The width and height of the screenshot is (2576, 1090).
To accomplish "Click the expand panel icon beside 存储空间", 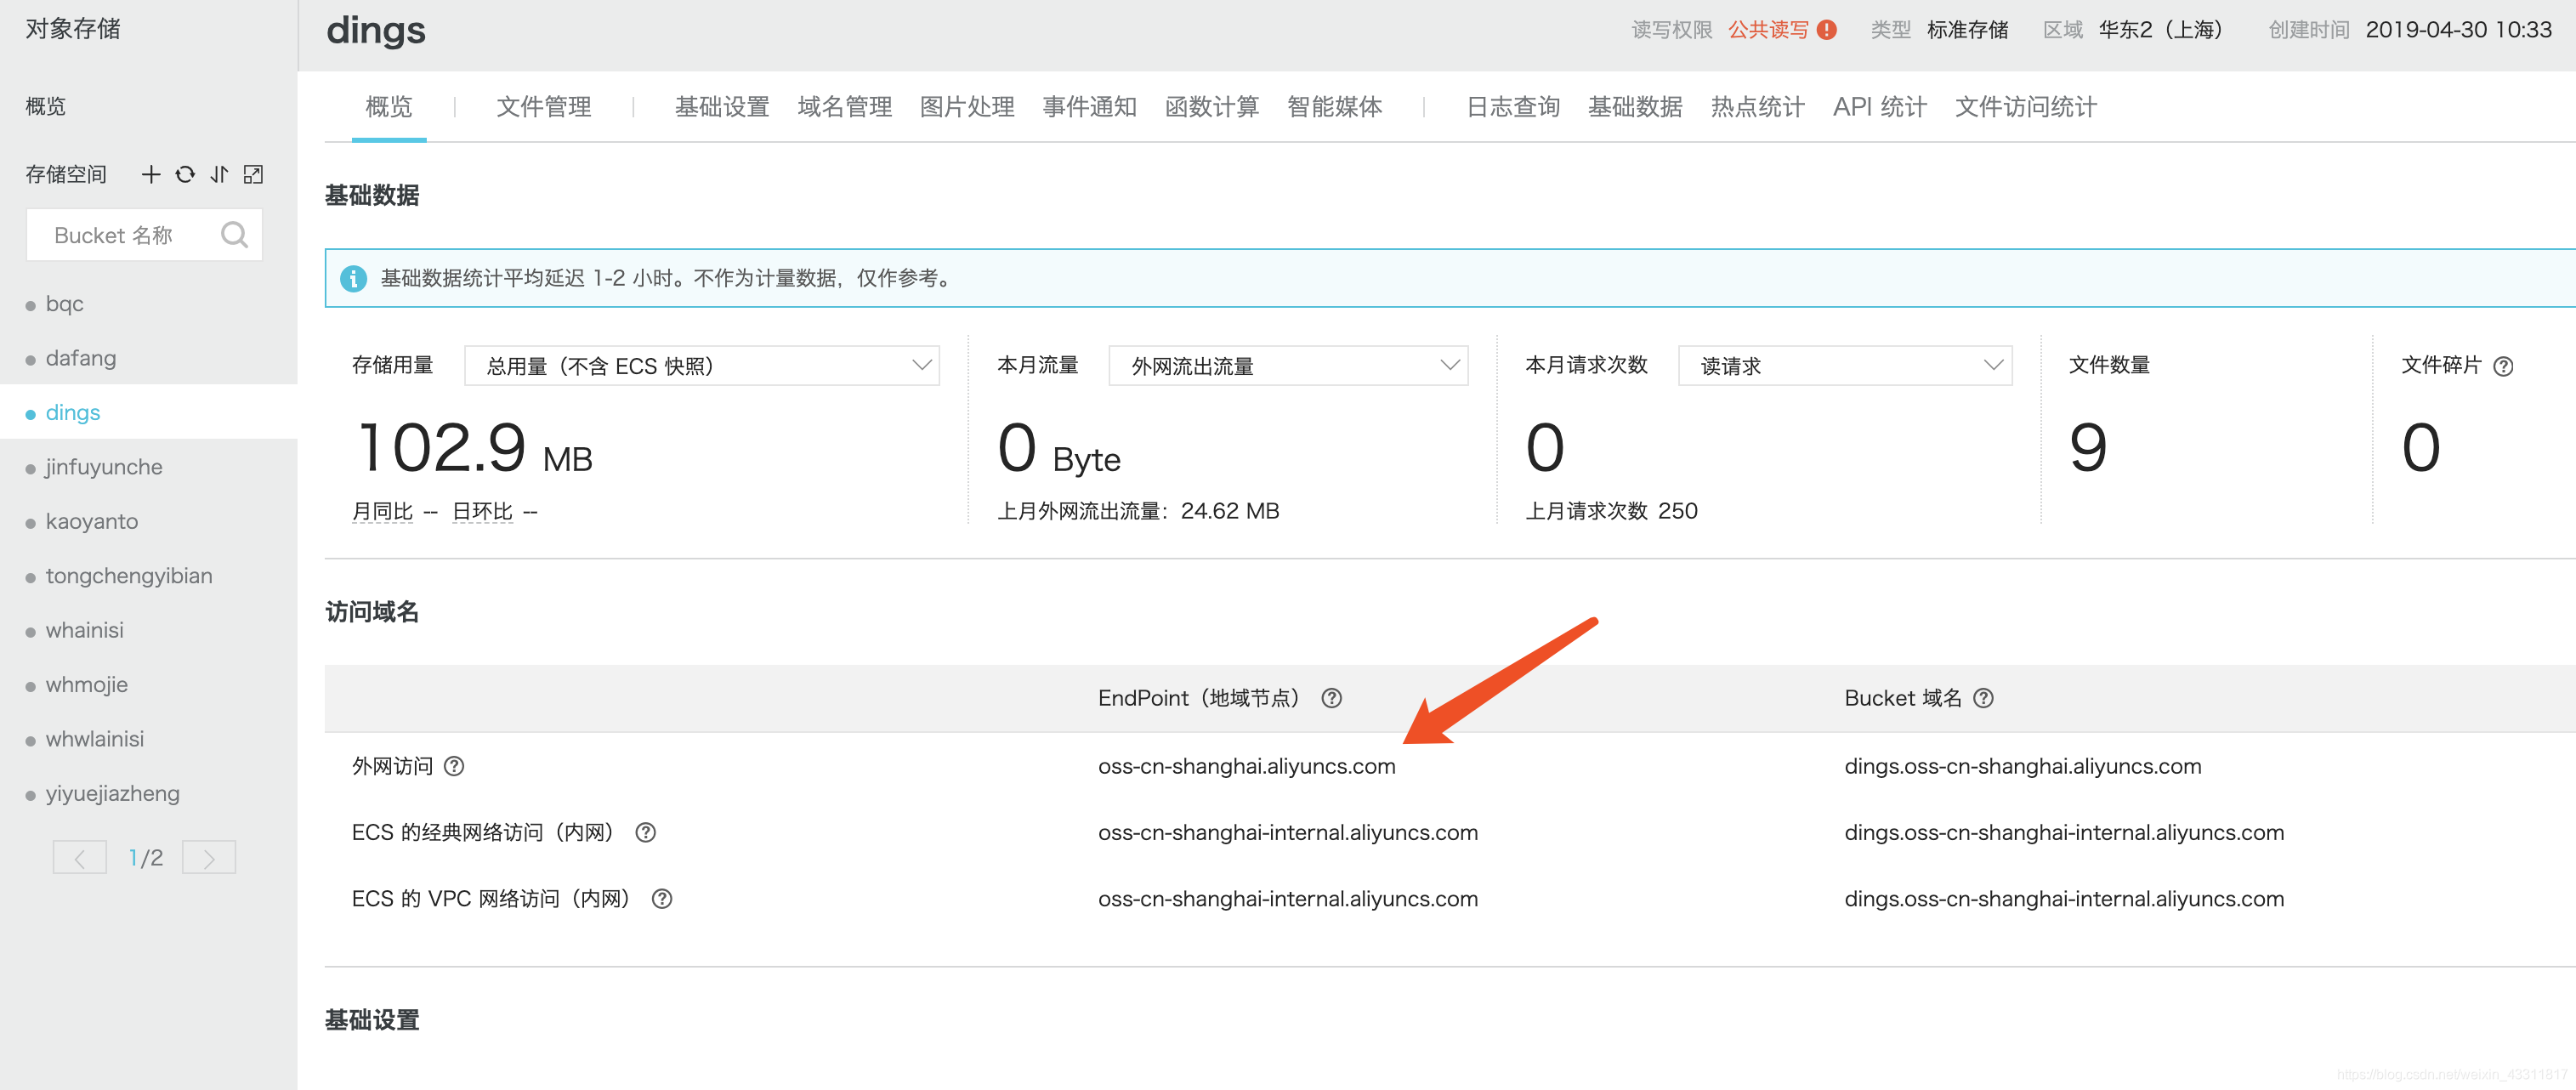I will (254, 175).
